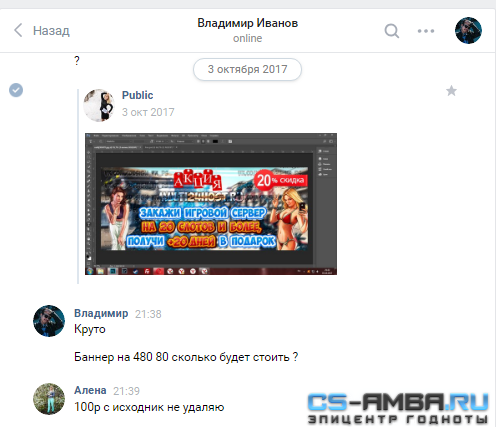496x427 pixels.
Task: Open Алена's avatar beside her message
Action: 49,399
